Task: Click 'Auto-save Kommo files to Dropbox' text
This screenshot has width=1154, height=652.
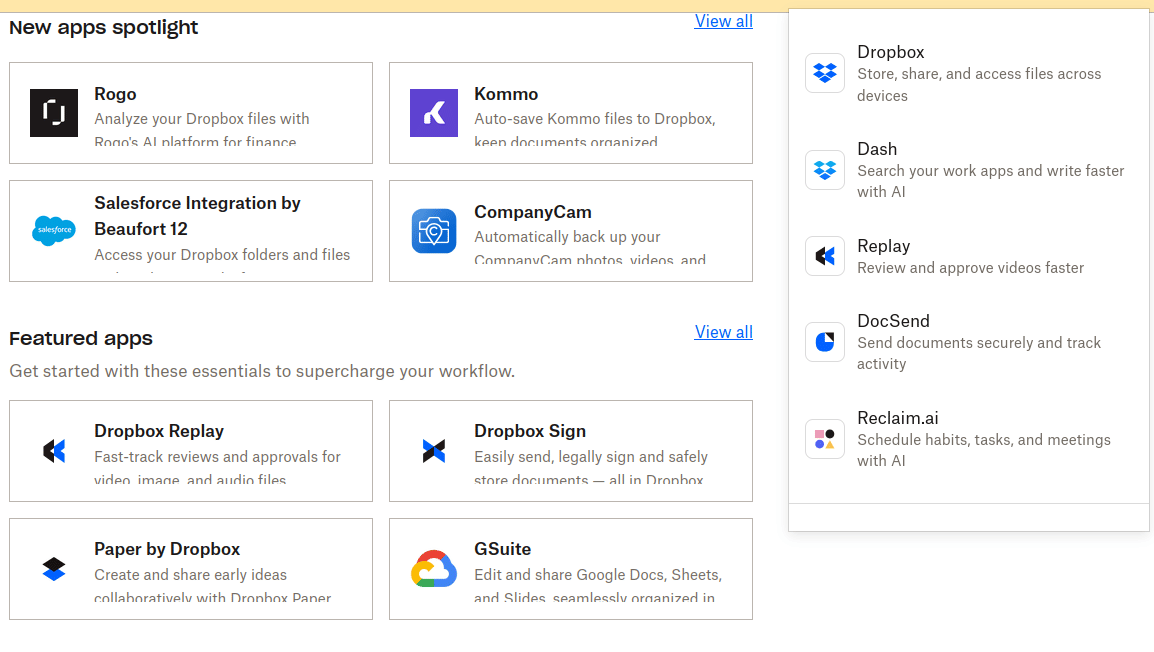Action: click(x=595, y=119)
